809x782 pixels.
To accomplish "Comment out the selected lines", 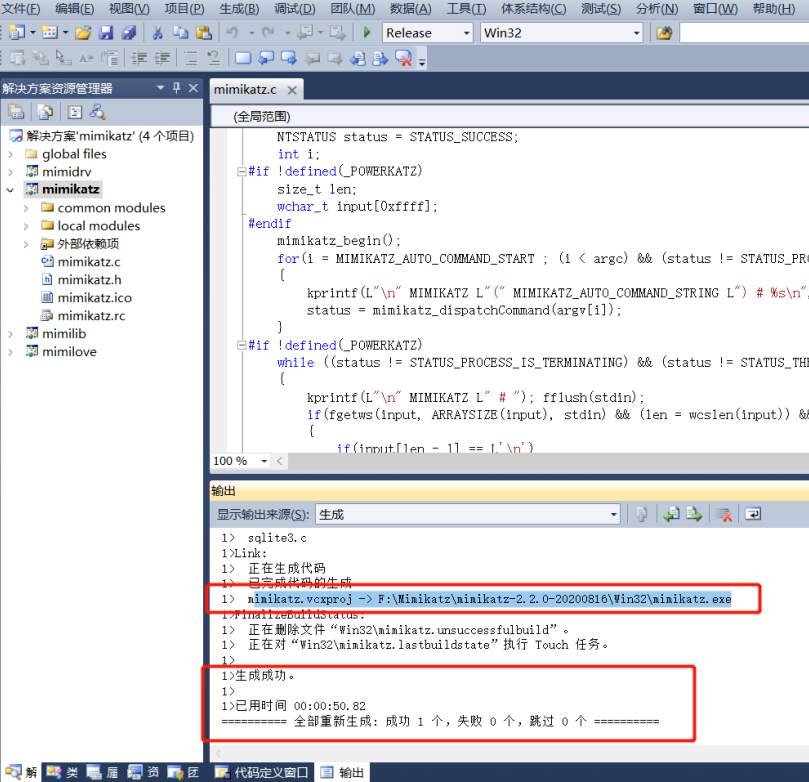I will (x=191, y=58).
